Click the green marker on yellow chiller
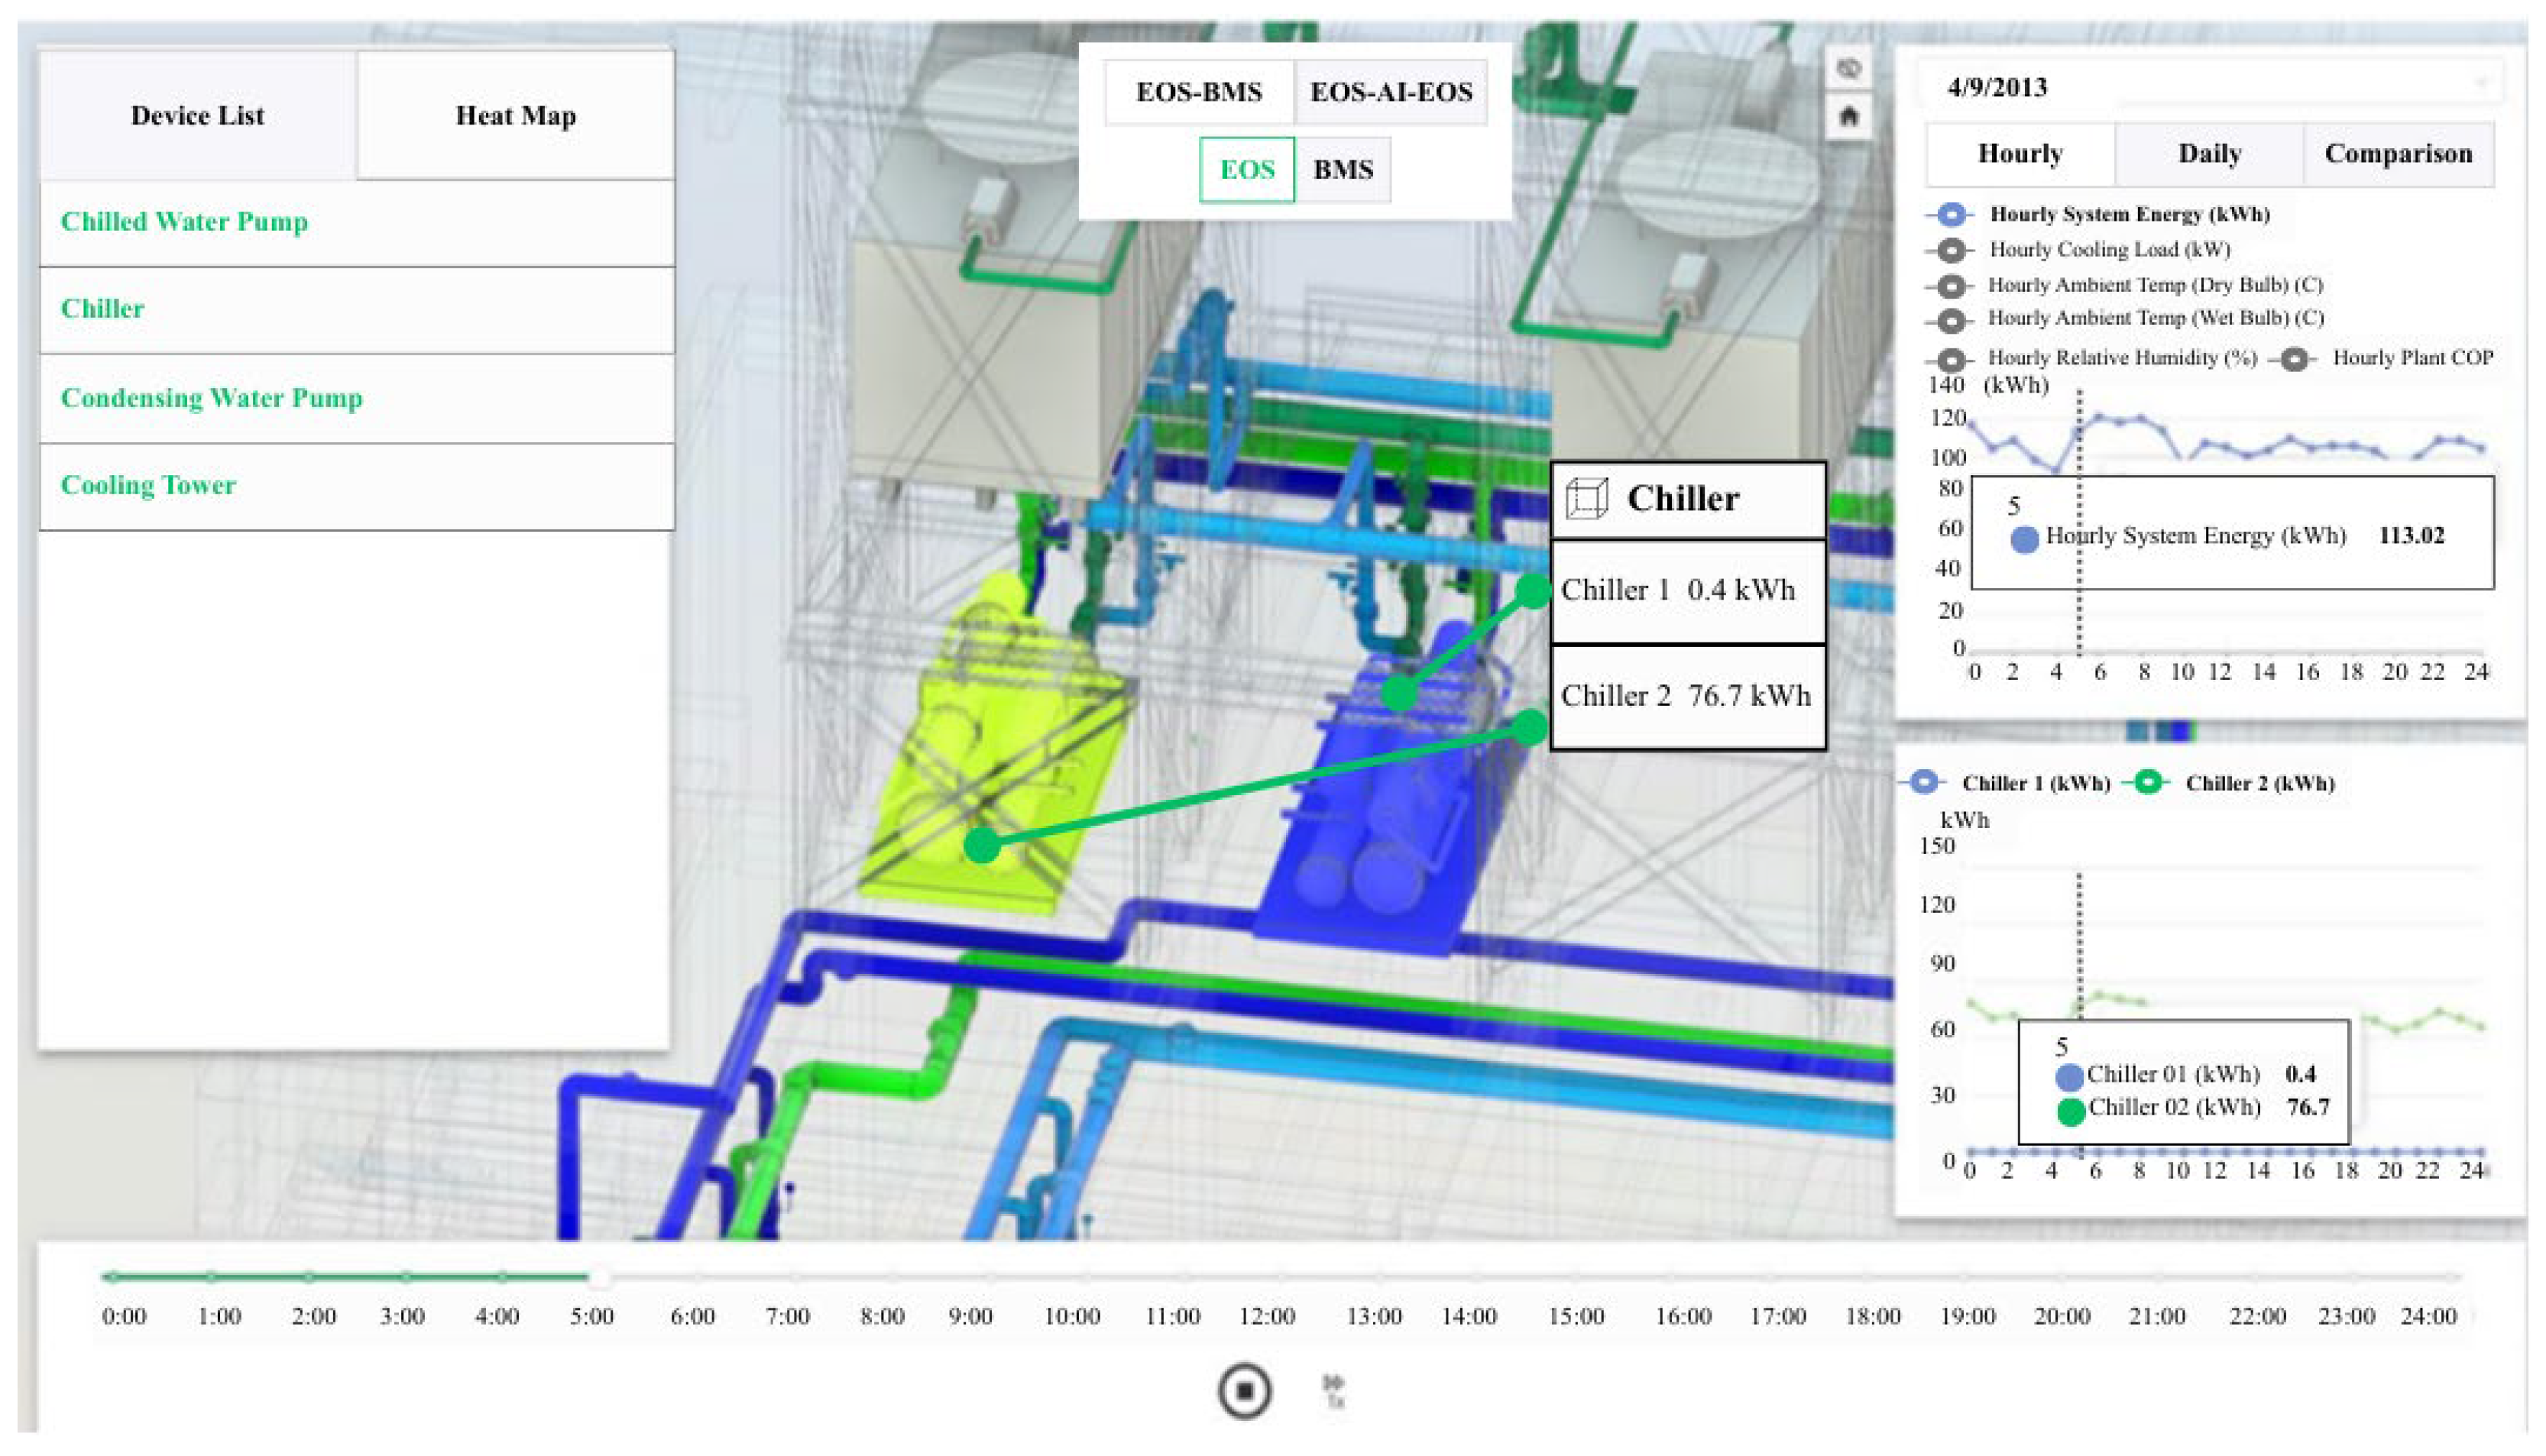 pos(983,846)
